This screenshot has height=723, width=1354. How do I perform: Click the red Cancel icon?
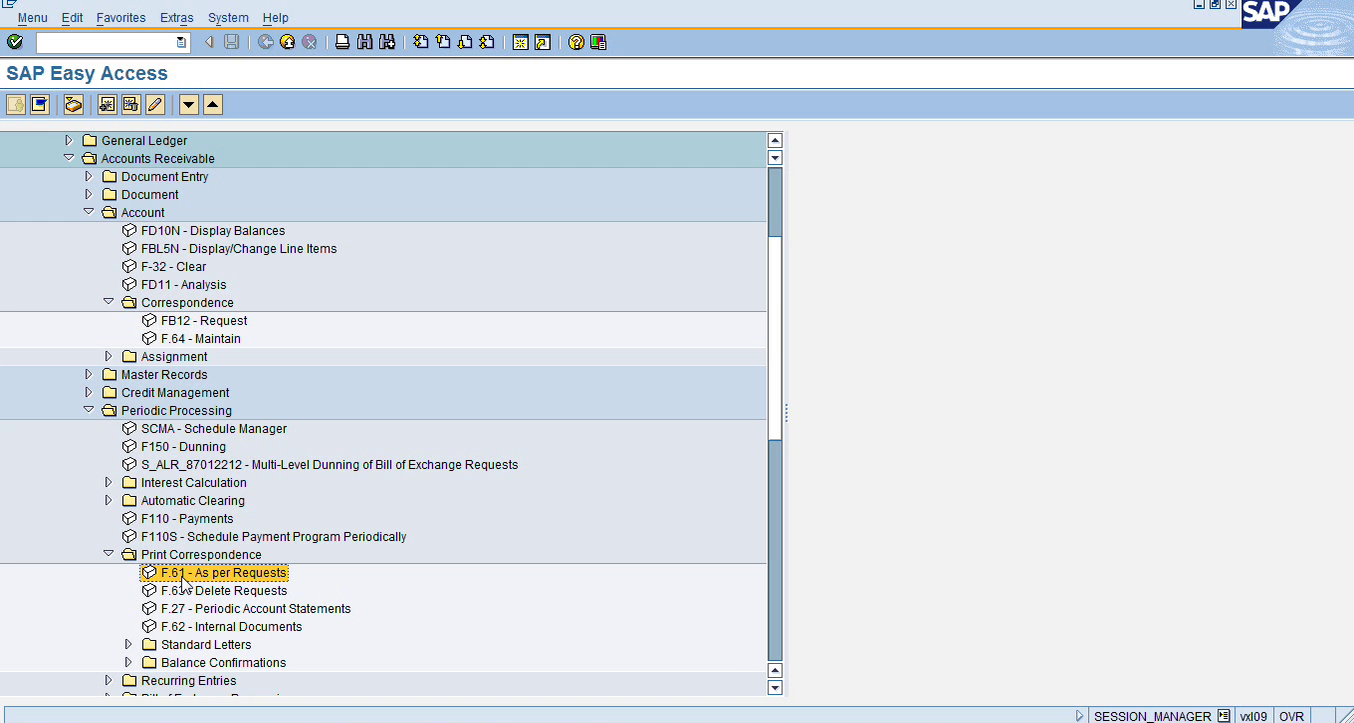(x=309, y=42)
